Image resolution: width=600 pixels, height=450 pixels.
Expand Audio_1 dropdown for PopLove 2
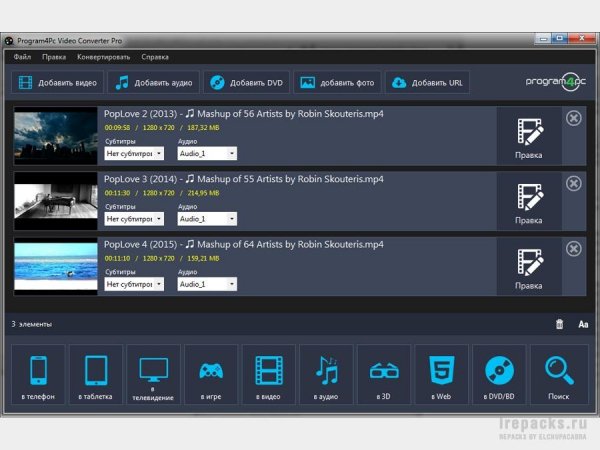coord(207,153)
